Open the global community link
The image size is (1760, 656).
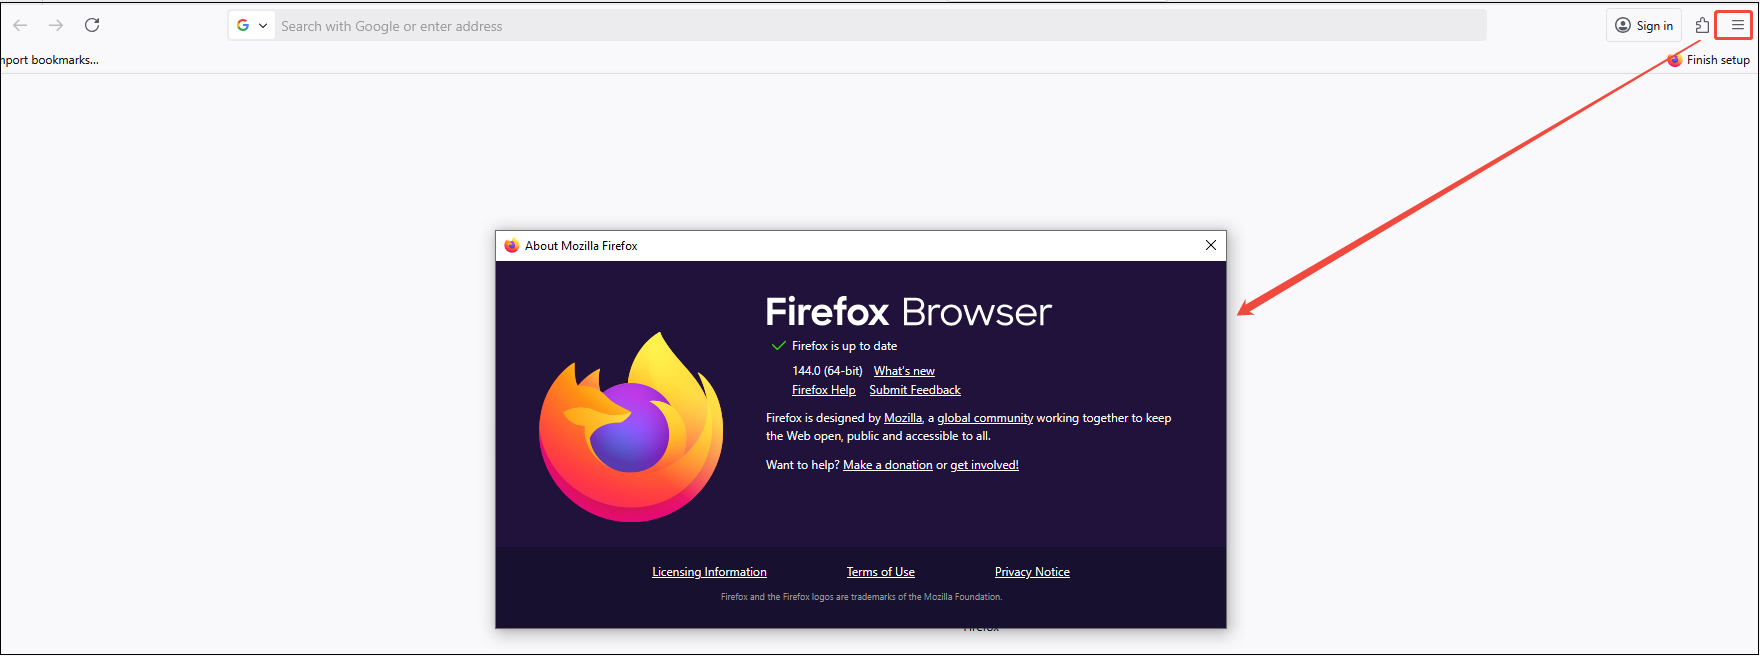tap(985, 418)
